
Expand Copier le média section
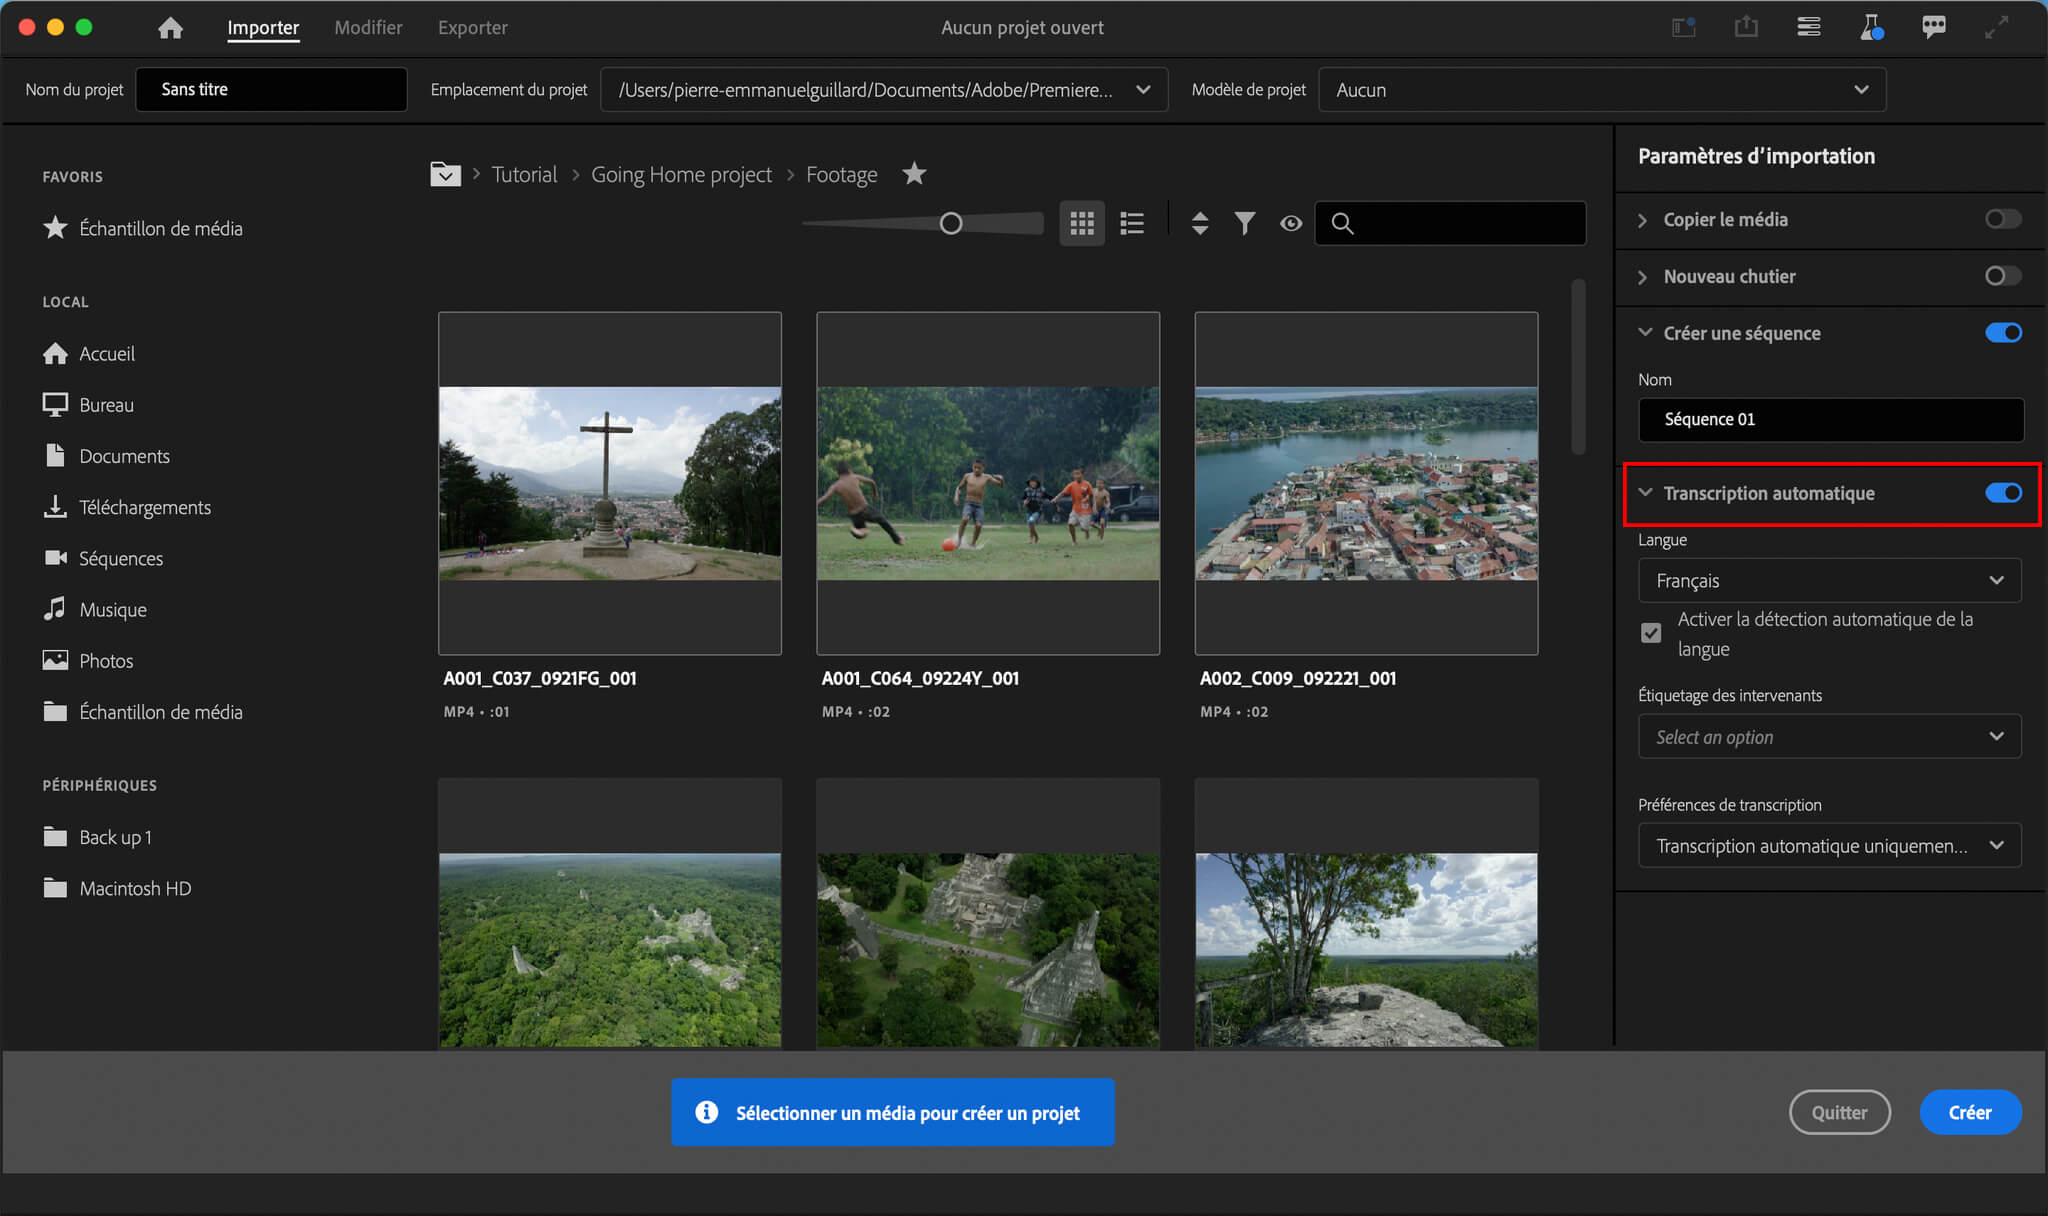(1642, 220)
